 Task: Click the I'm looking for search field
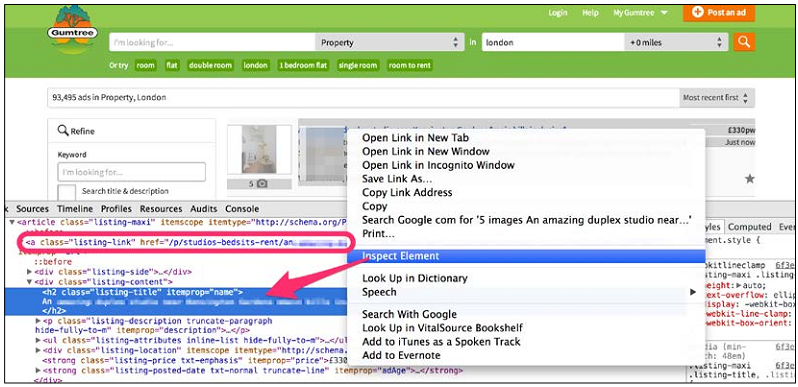(x=212, y=43)
